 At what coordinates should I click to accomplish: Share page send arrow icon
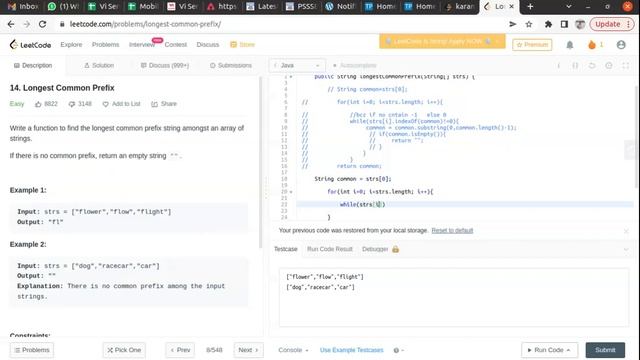click(x=513, y=24)
